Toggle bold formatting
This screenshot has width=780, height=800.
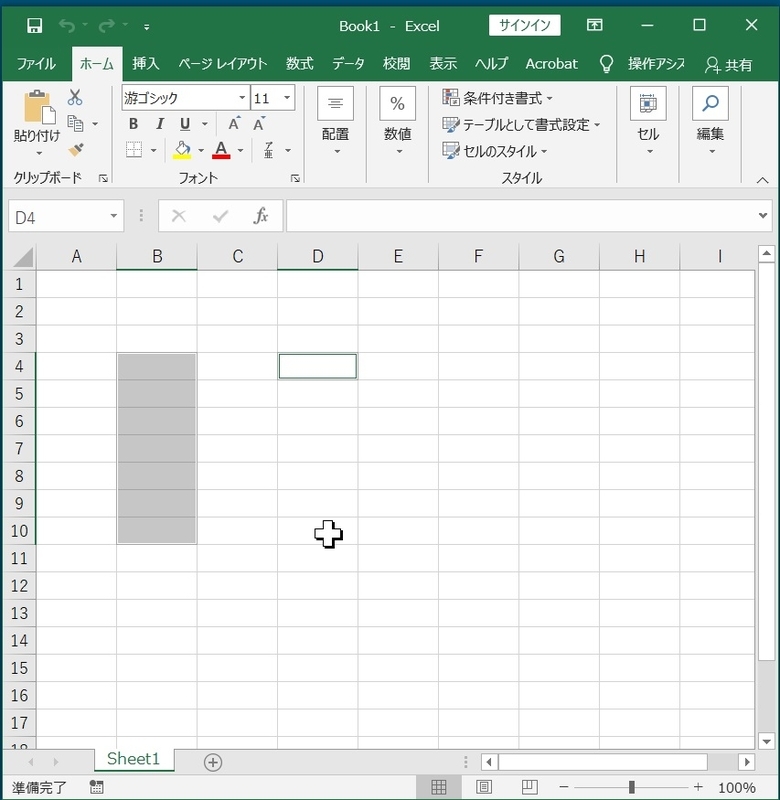[x=134, y=124]
